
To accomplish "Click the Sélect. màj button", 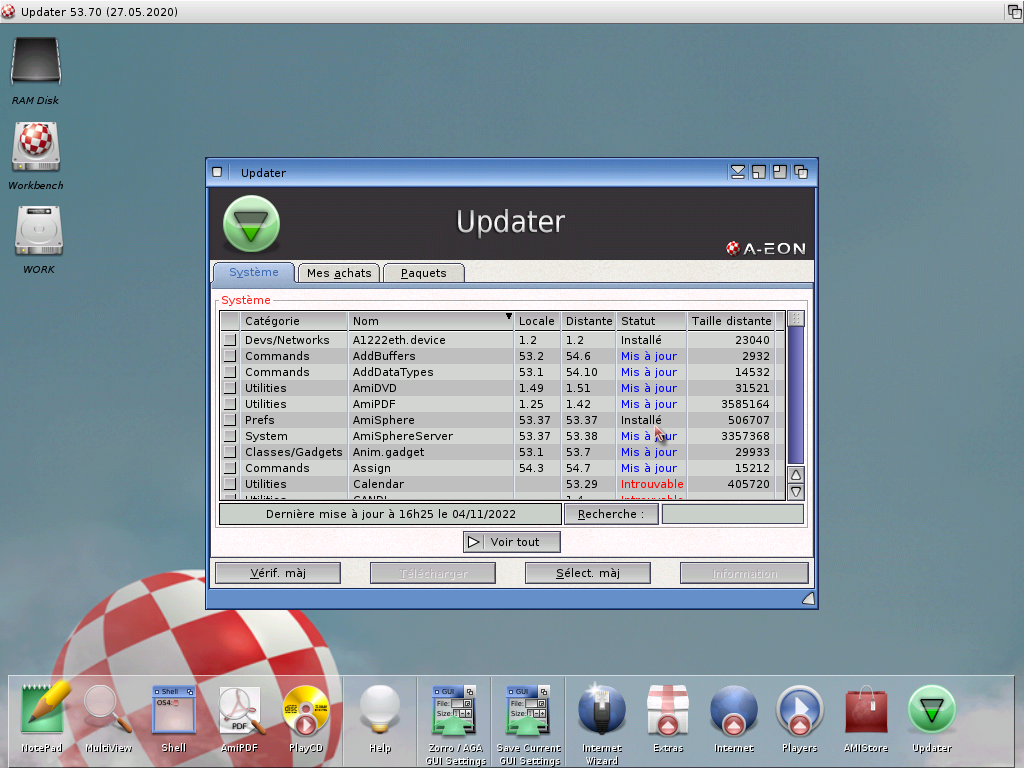I will tap(588, 573).
